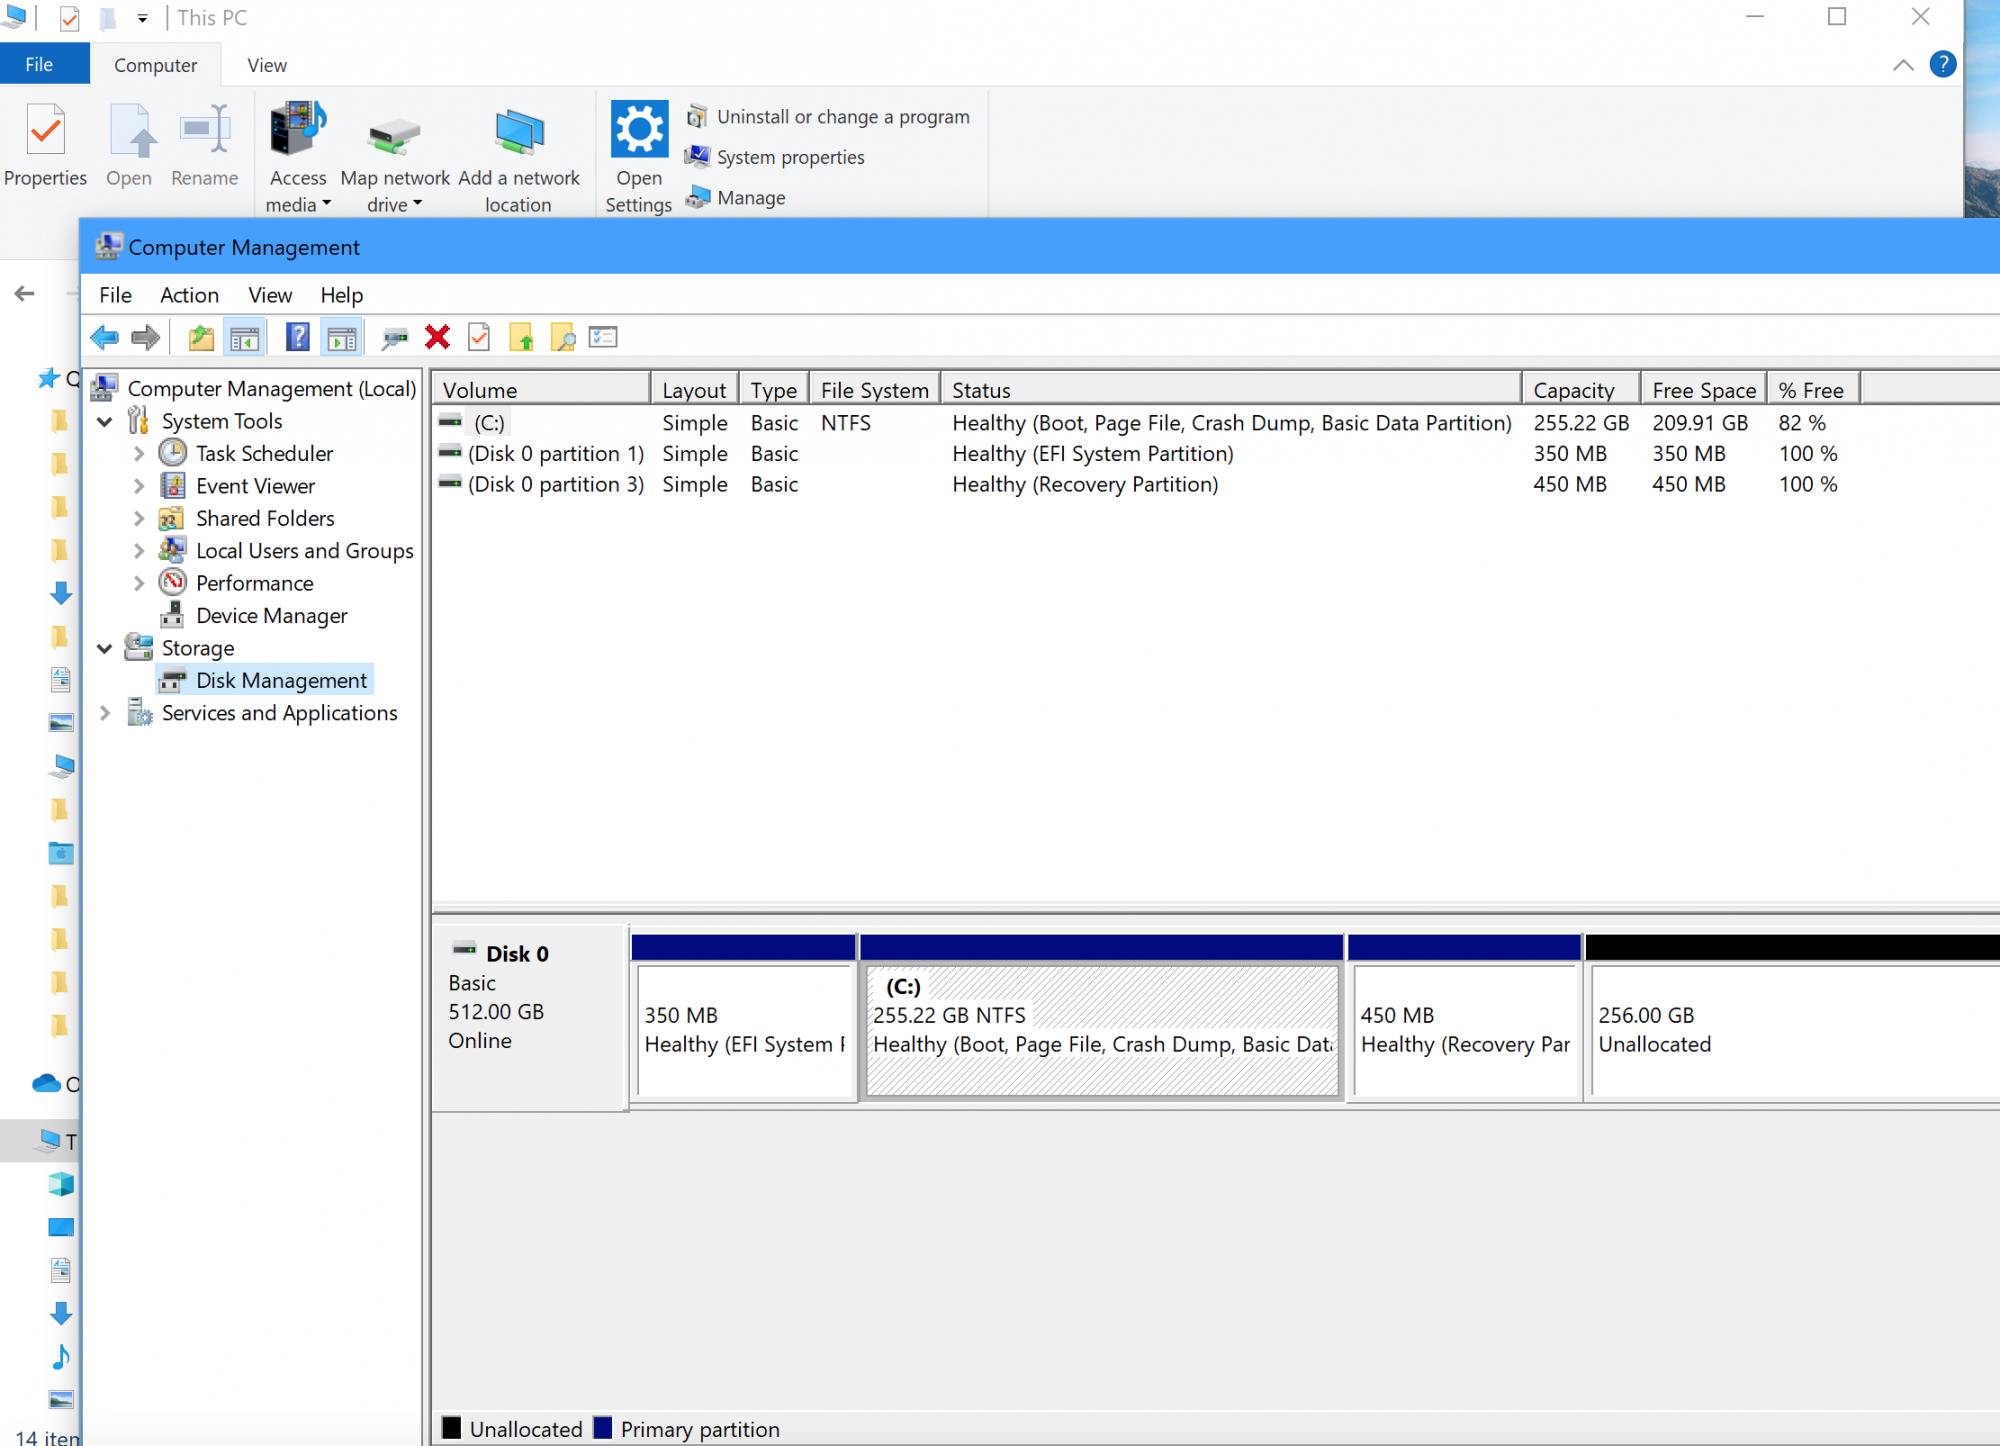Select the Disk 0 partition 1 row
Screen dimensions: 2000x1446
[1145, 454]
